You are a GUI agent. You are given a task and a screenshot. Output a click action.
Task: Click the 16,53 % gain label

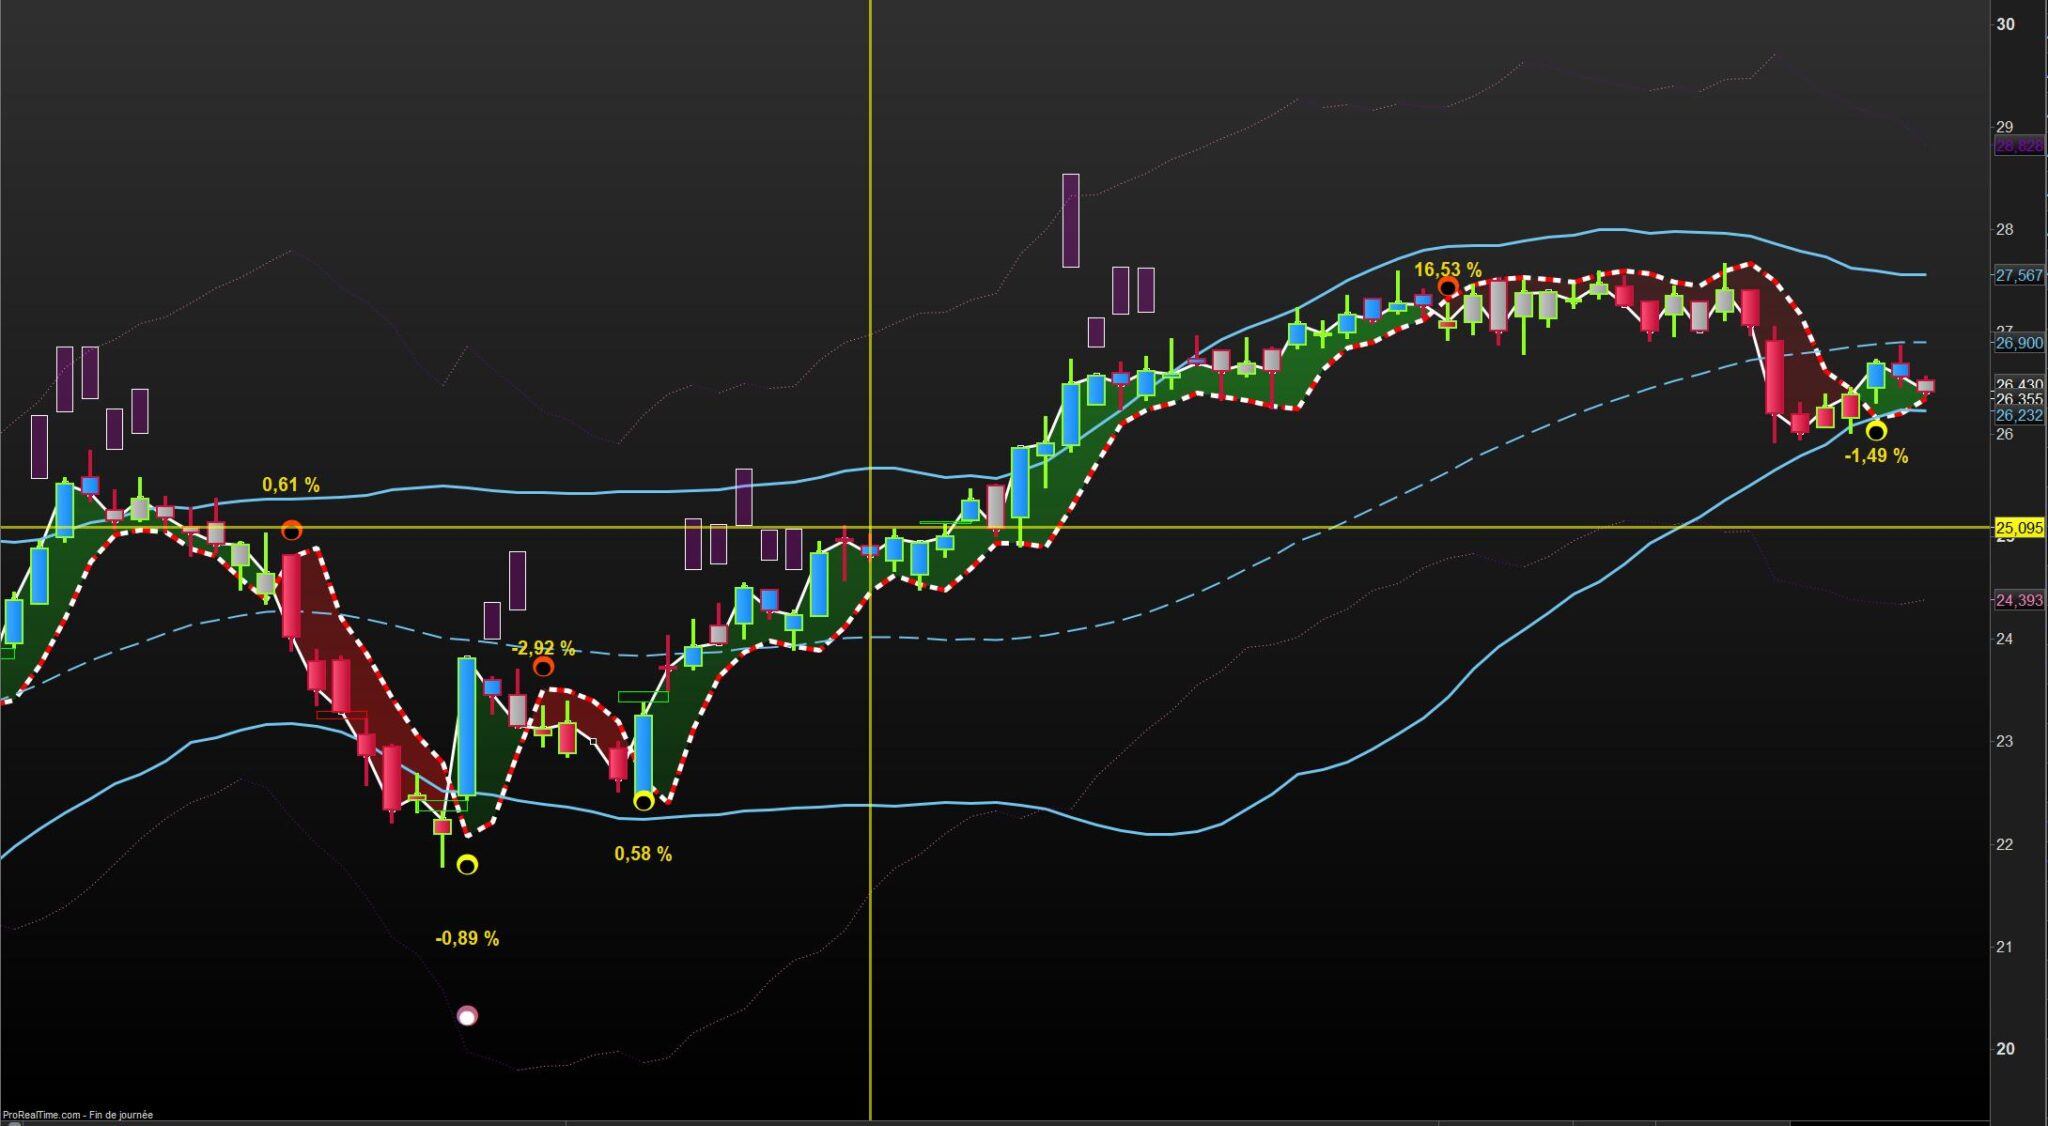[x=1446, y=270]
